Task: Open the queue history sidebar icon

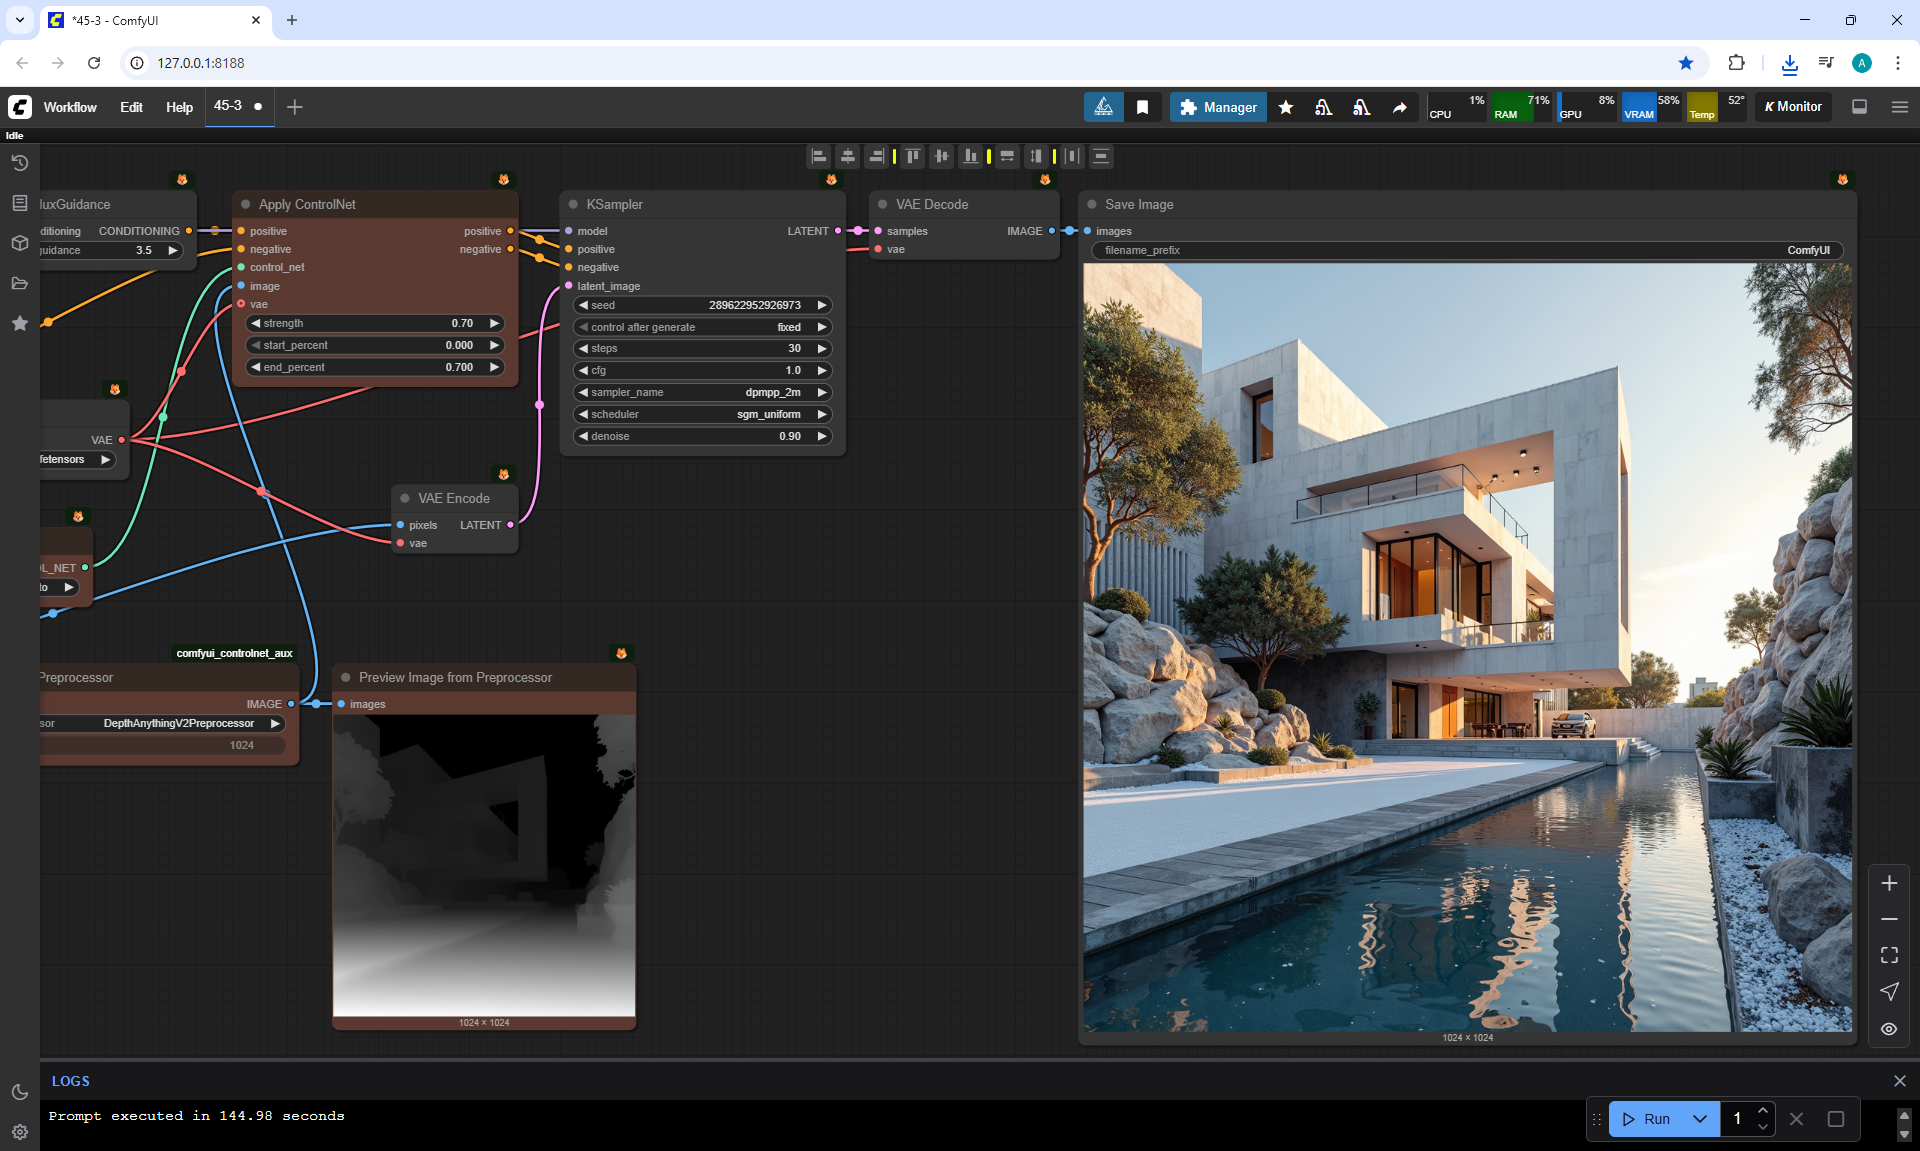Action: pyautogui.click(x=19, y=163)
